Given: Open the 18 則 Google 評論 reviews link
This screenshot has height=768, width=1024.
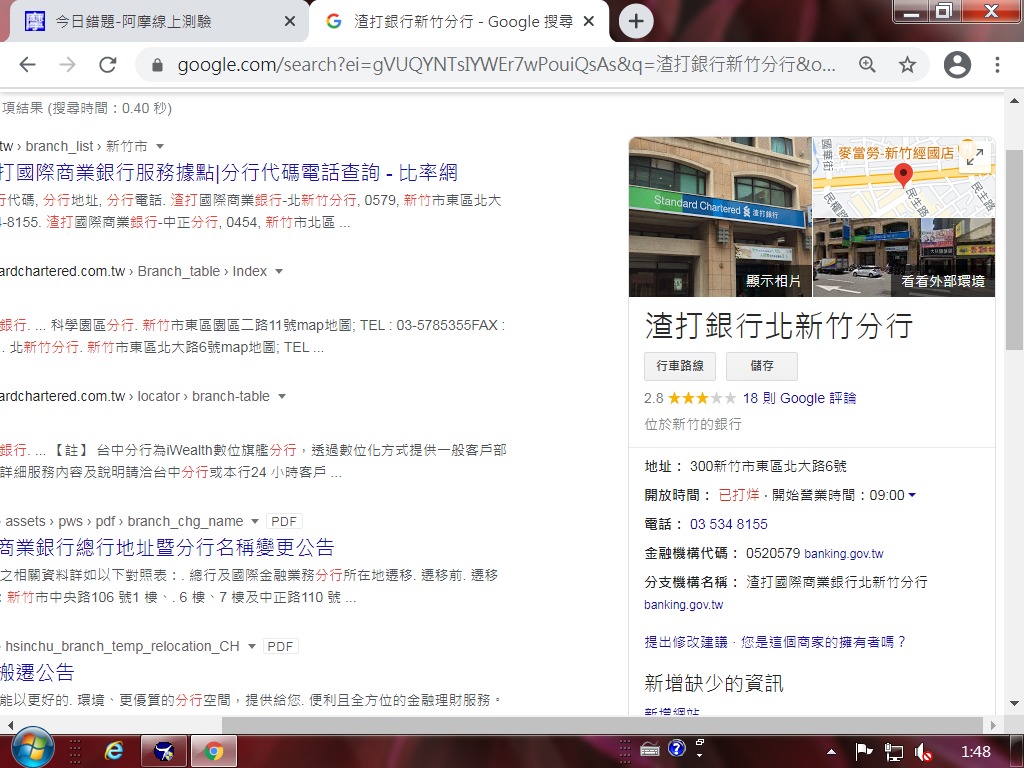Looking at the screenshot, I should click(x=799, y=398).
